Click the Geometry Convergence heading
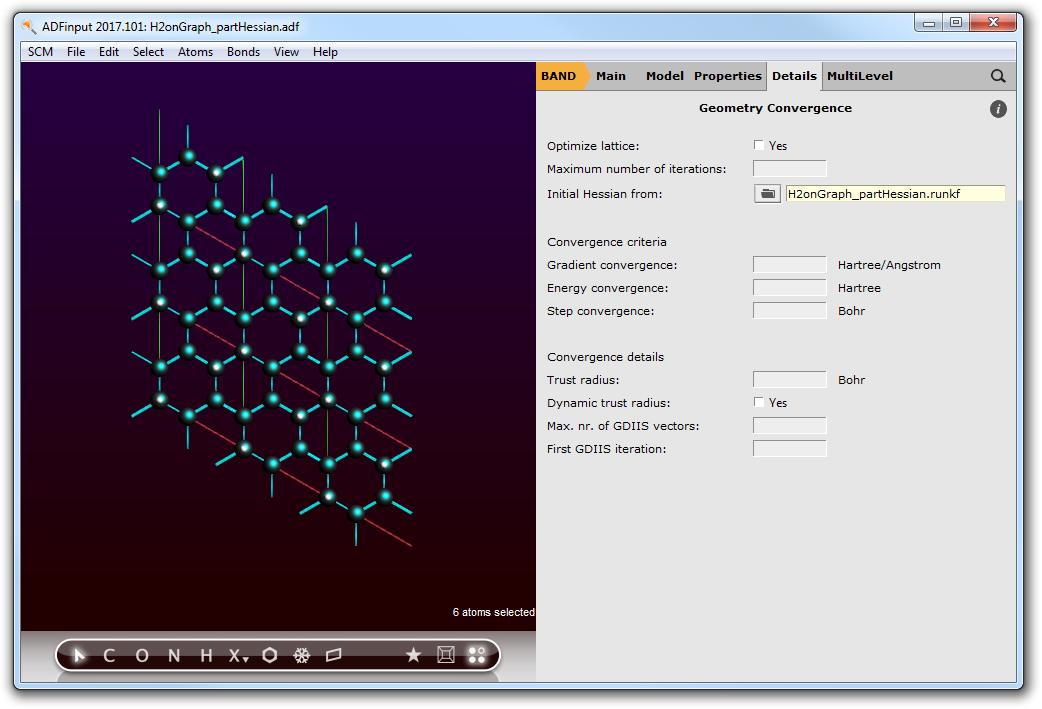The image size is (1042, 709). pyautogui.click(x=775, y=108)
